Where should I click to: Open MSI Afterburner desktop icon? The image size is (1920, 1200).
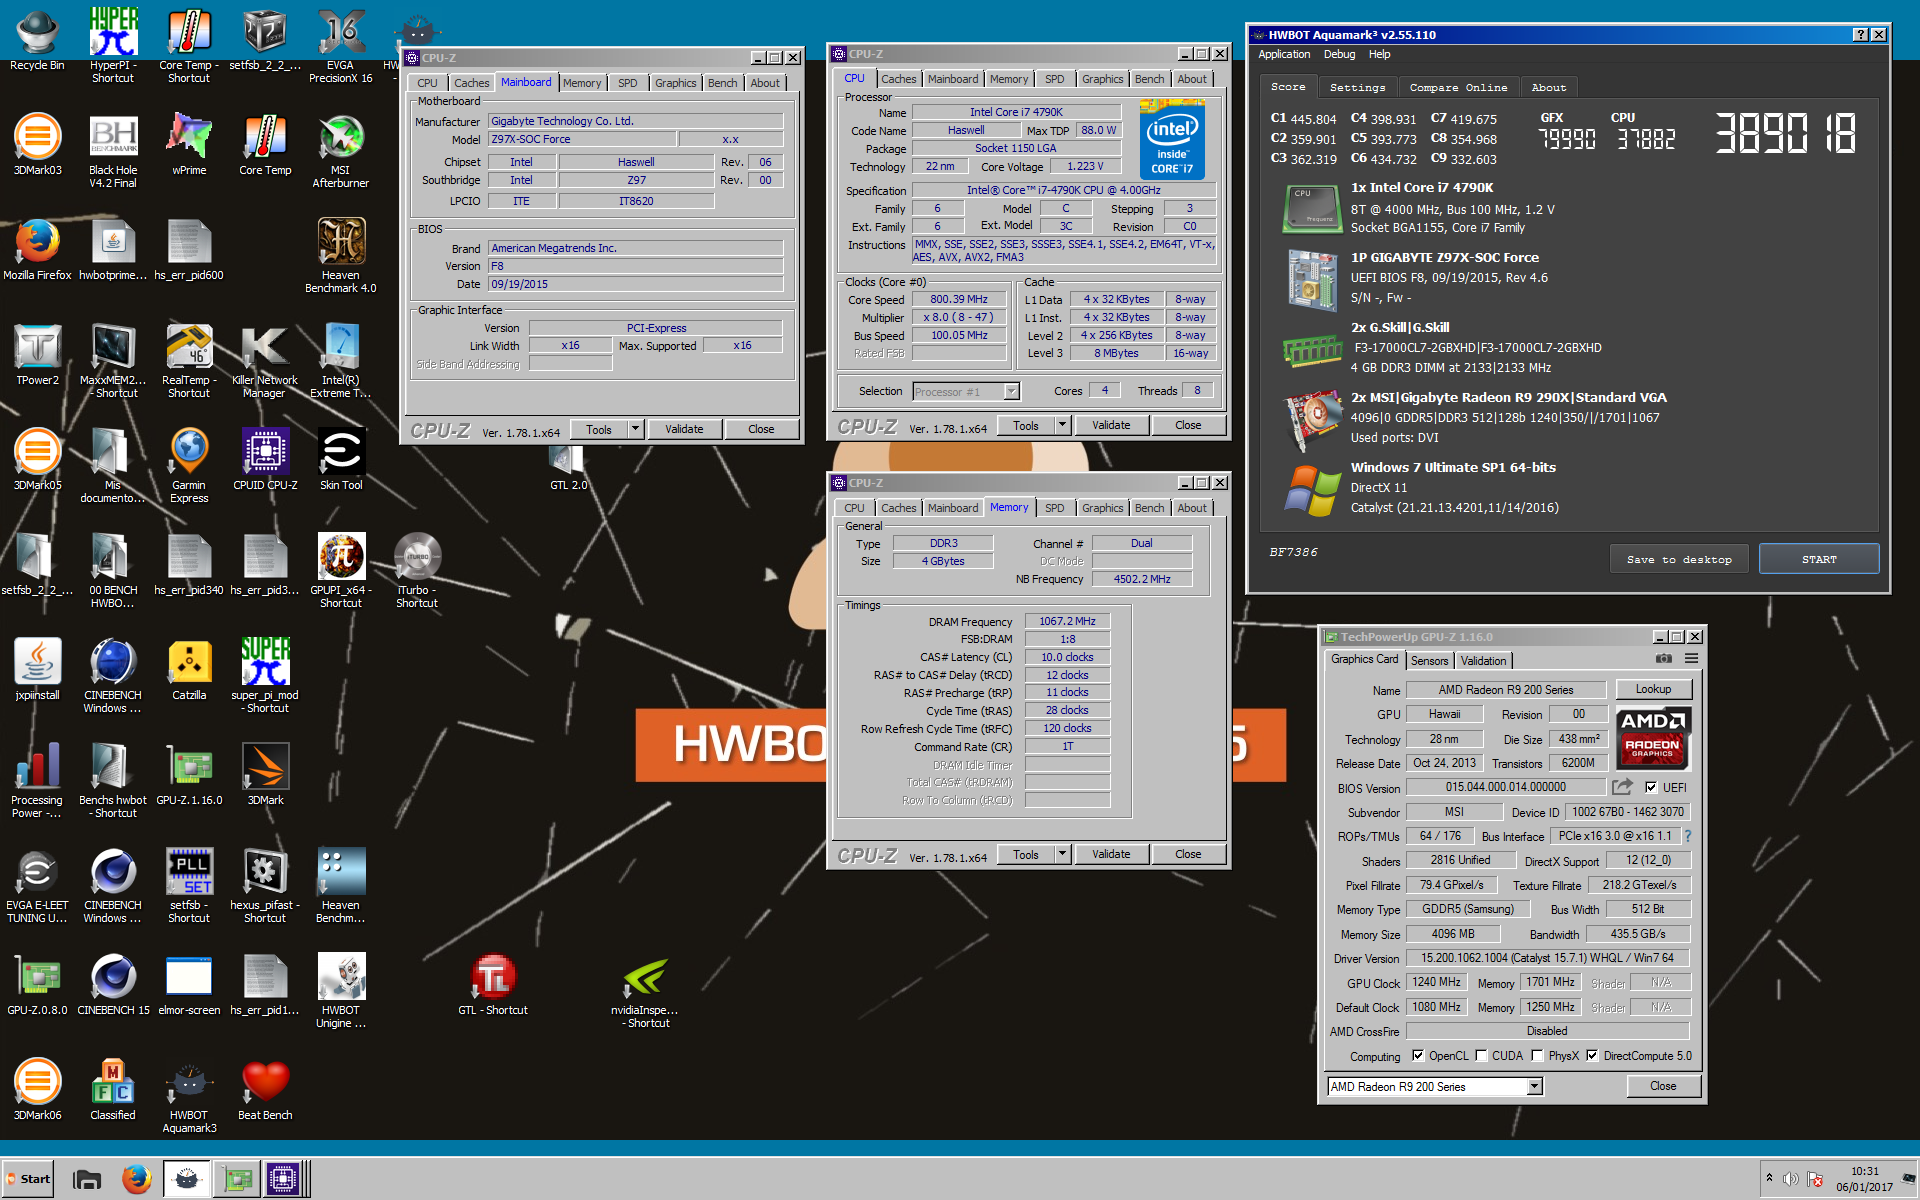click(x=340, y=150)
